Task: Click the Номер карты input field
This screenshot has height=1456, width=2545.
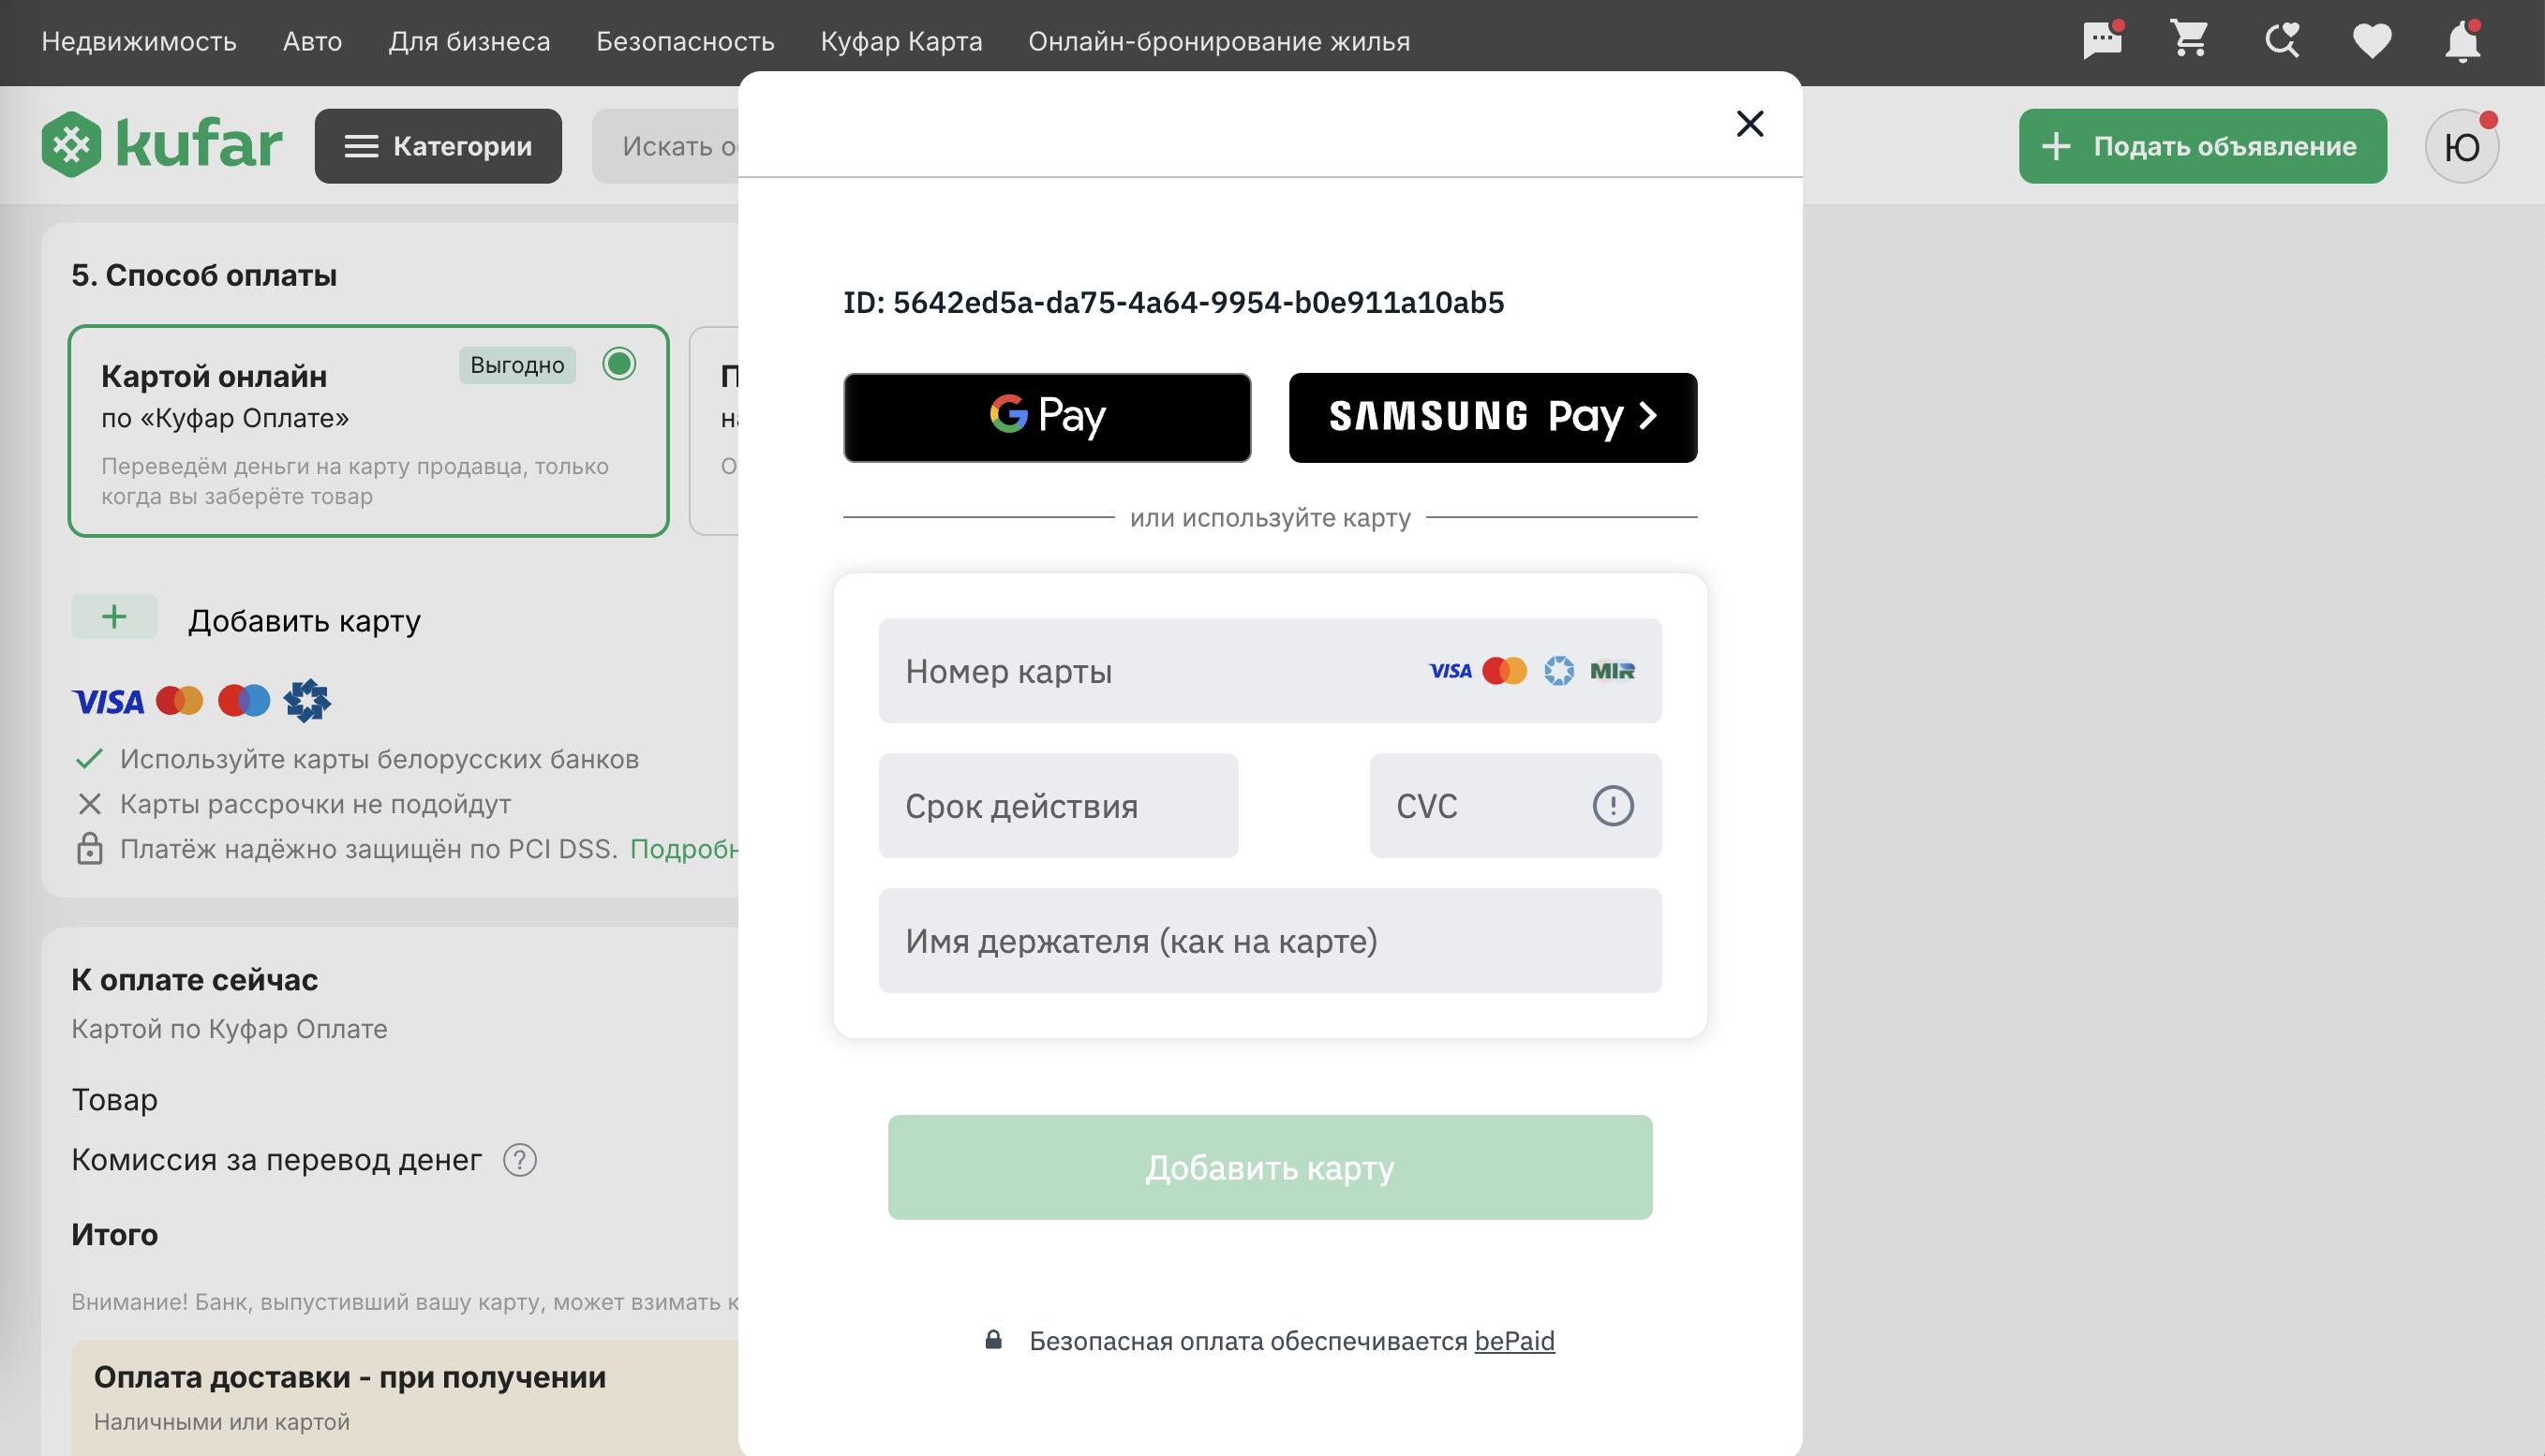Action: pos(1270,671)
